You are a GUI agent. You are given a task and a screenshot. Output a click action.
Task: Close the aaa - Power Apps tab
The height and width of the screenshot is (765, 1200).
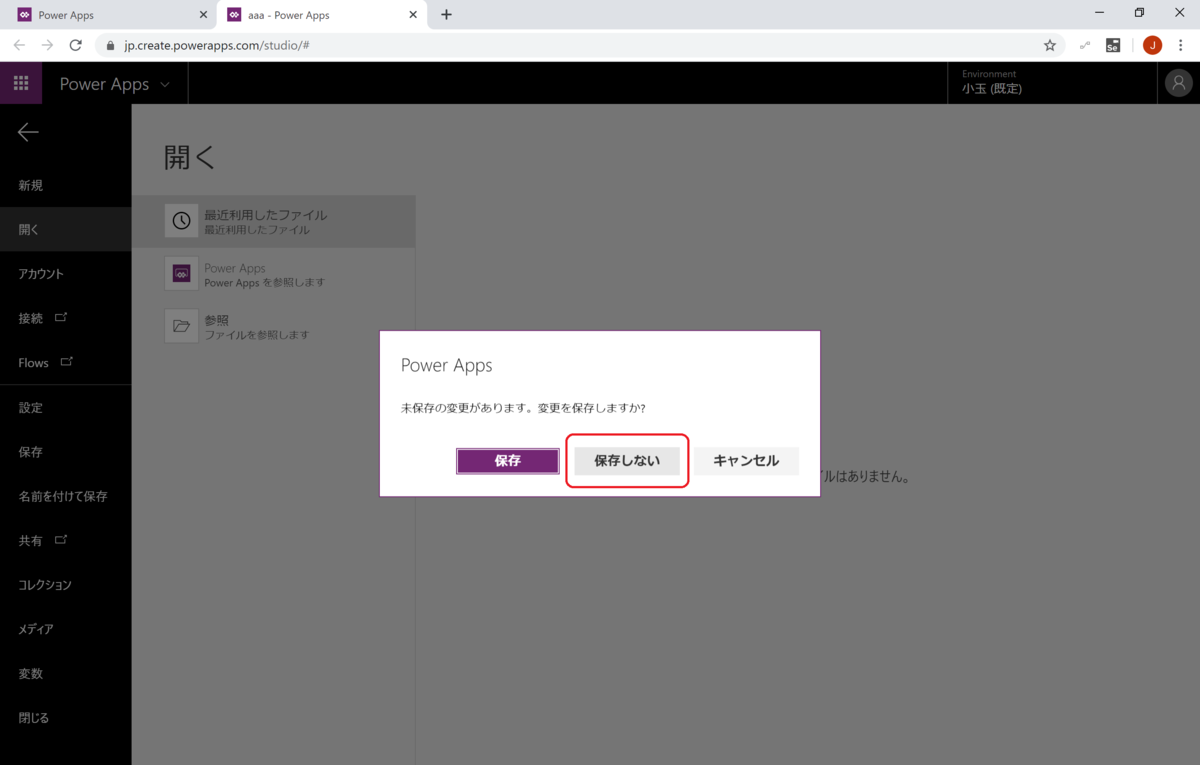point(412,15)
